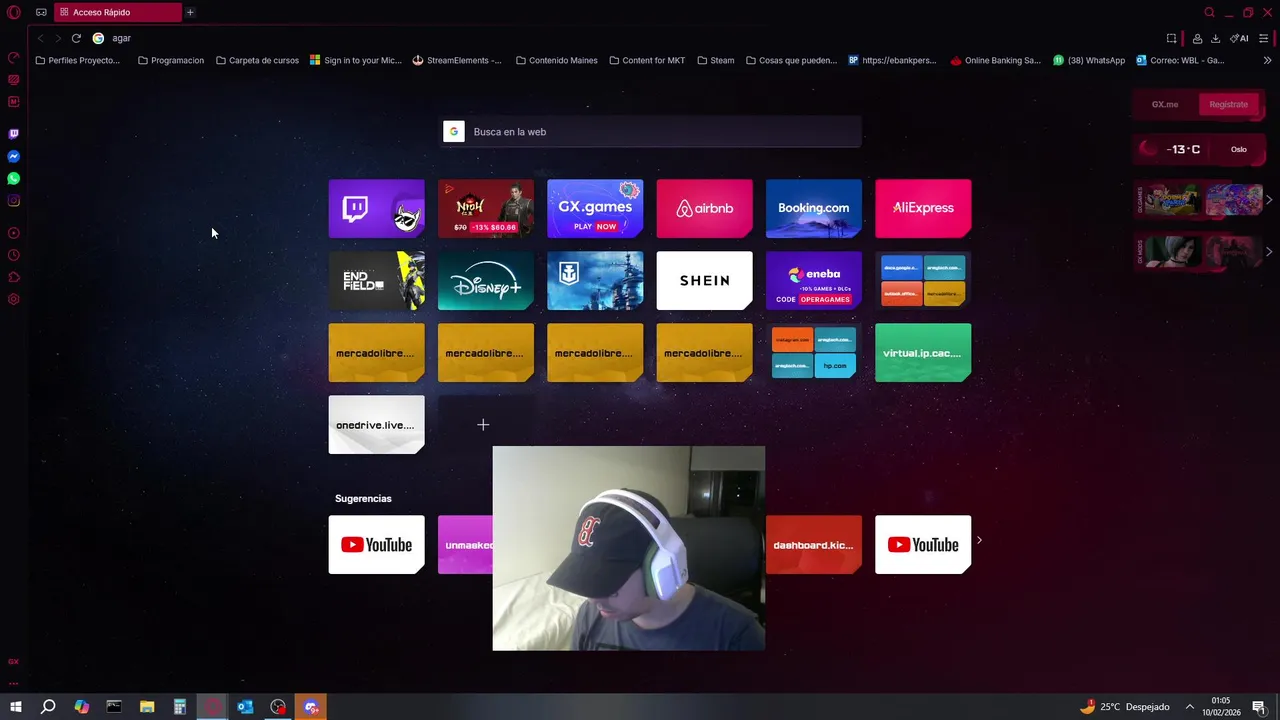Reload the current page
The image size is (1280, 720).
coord(76,38)
